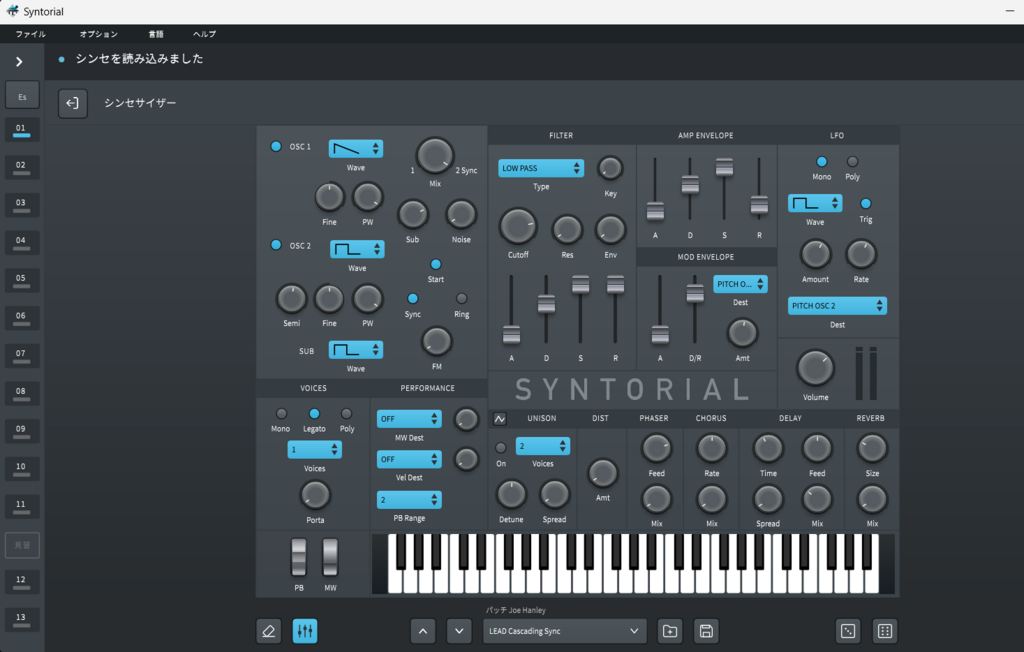Click the add-to-folder patch icon
Screen dimensions: 1024x652
point(670,631)
